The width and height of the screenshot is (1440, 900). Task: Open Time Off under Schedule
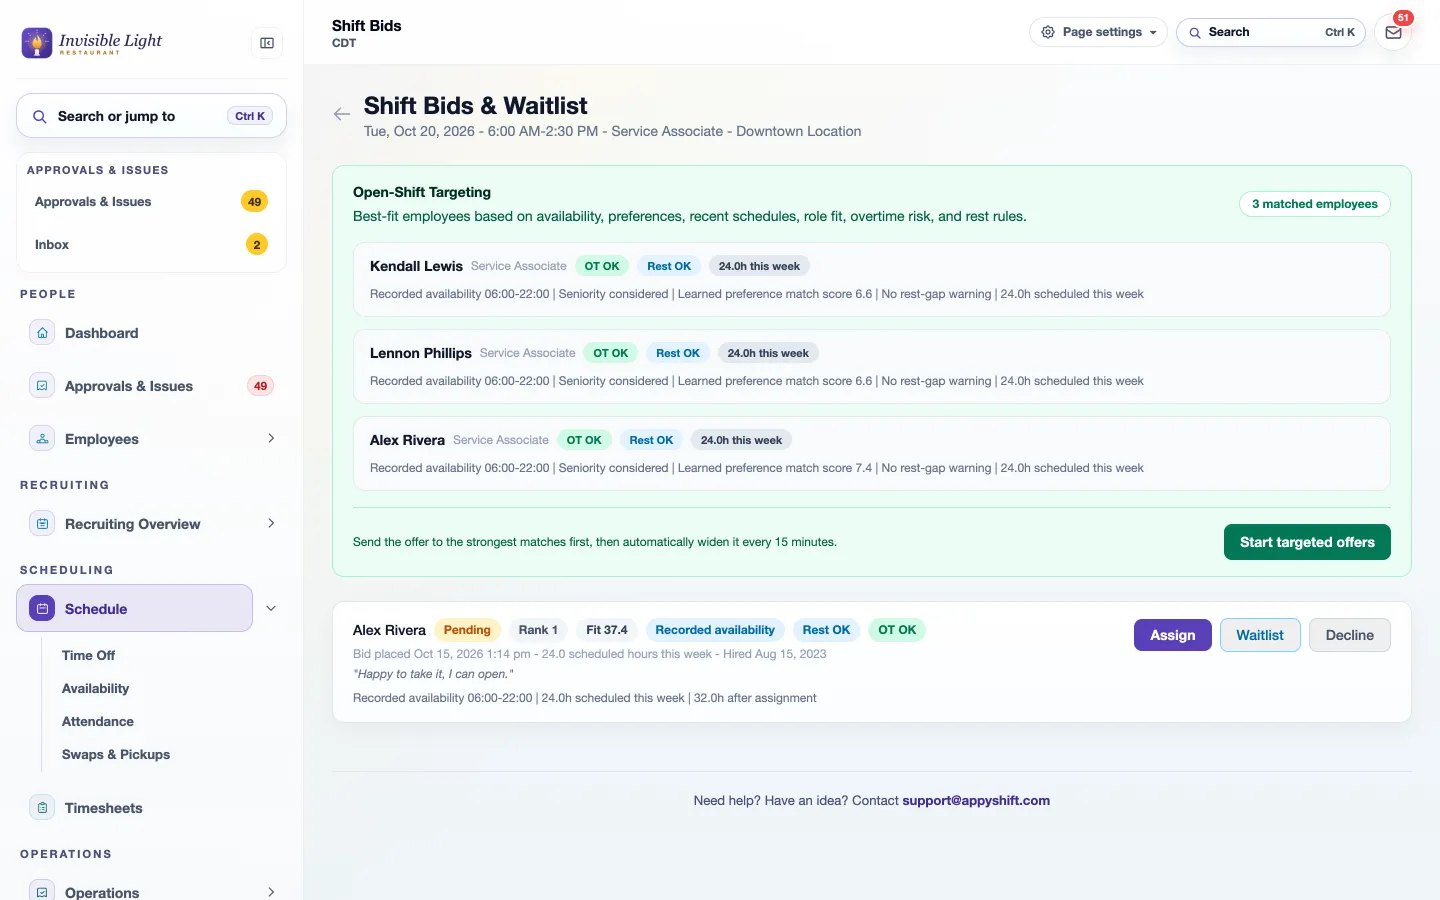[88, 656]
